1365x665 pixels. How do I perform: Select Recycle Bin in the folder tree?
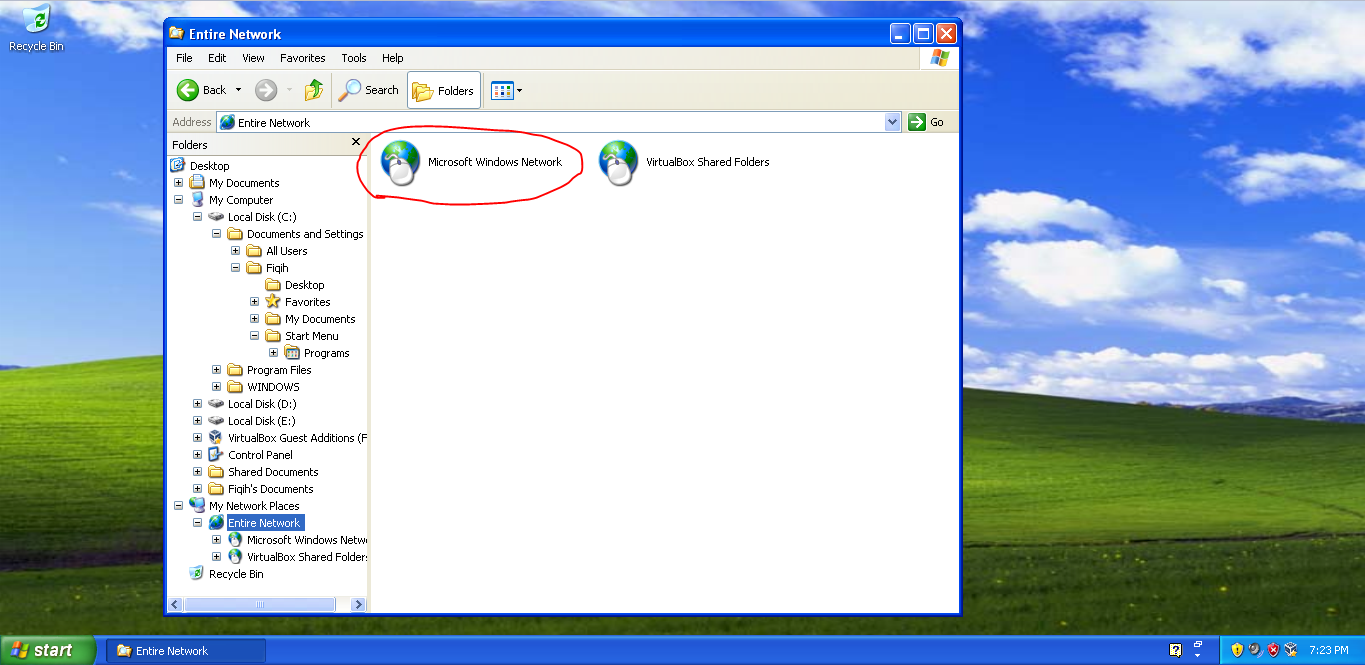236,574
